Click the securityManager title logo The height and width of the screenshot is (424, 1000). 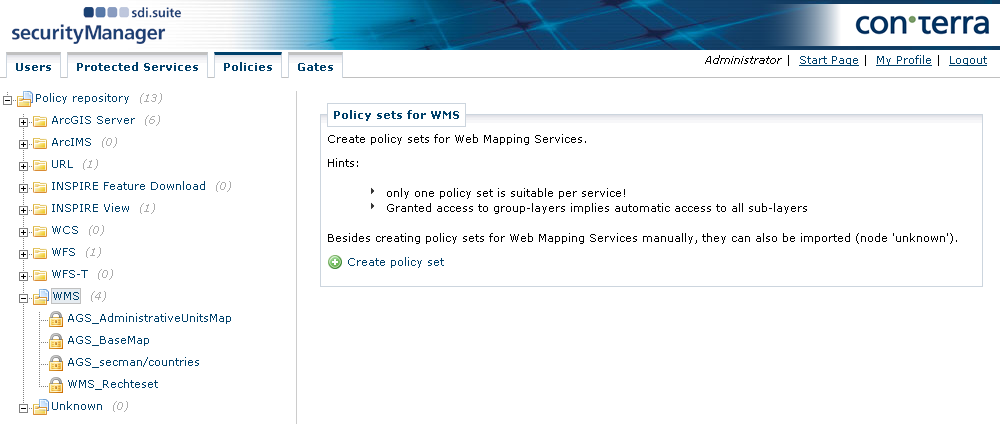coord(88,33)
